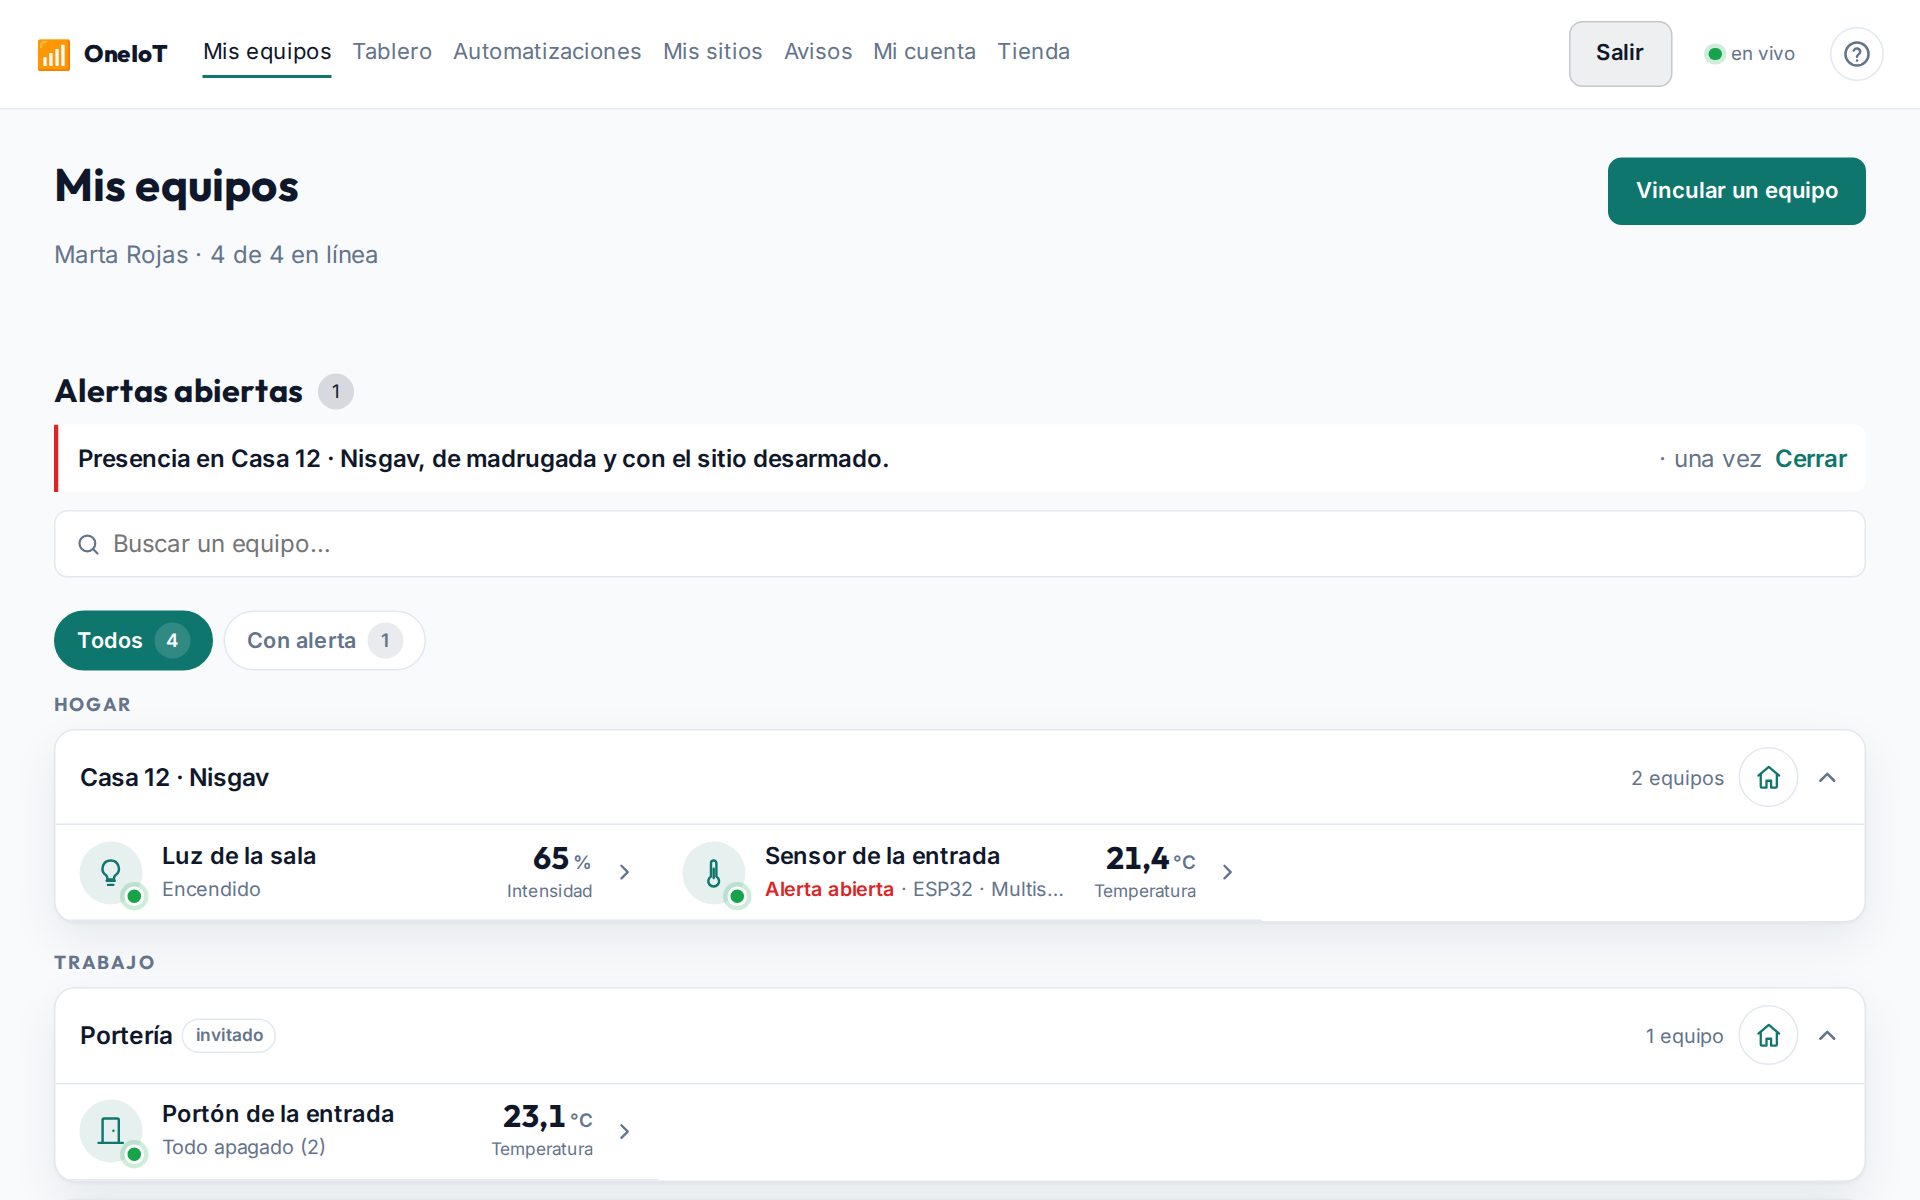This screenshot has height=1200, width=1920.
Task: Click the home icon for Portería
Action: 1768,1035
